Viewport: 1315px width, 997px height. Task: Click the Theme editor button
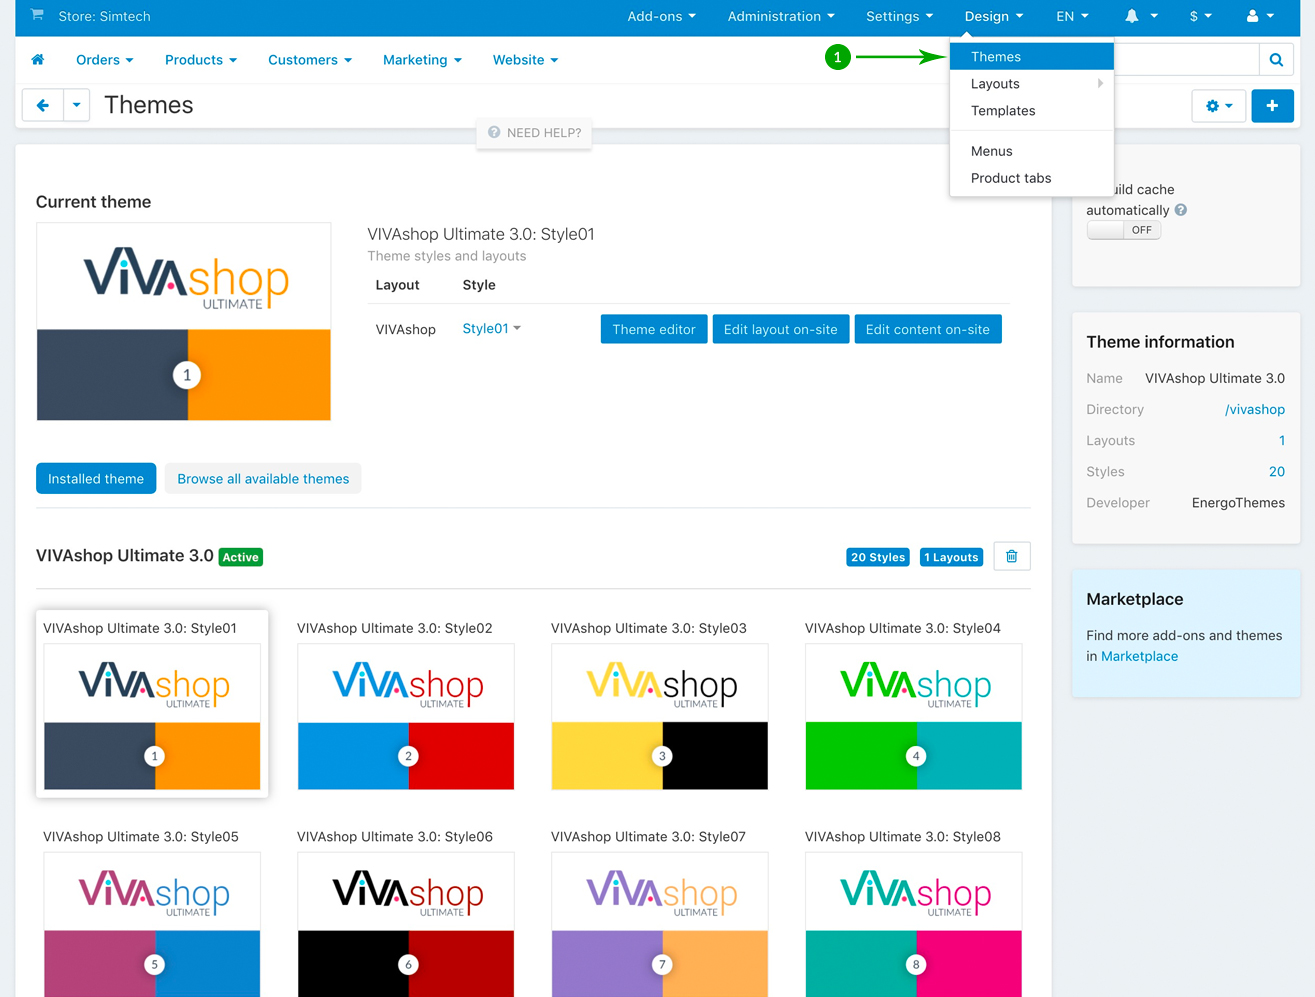point(654,329)
